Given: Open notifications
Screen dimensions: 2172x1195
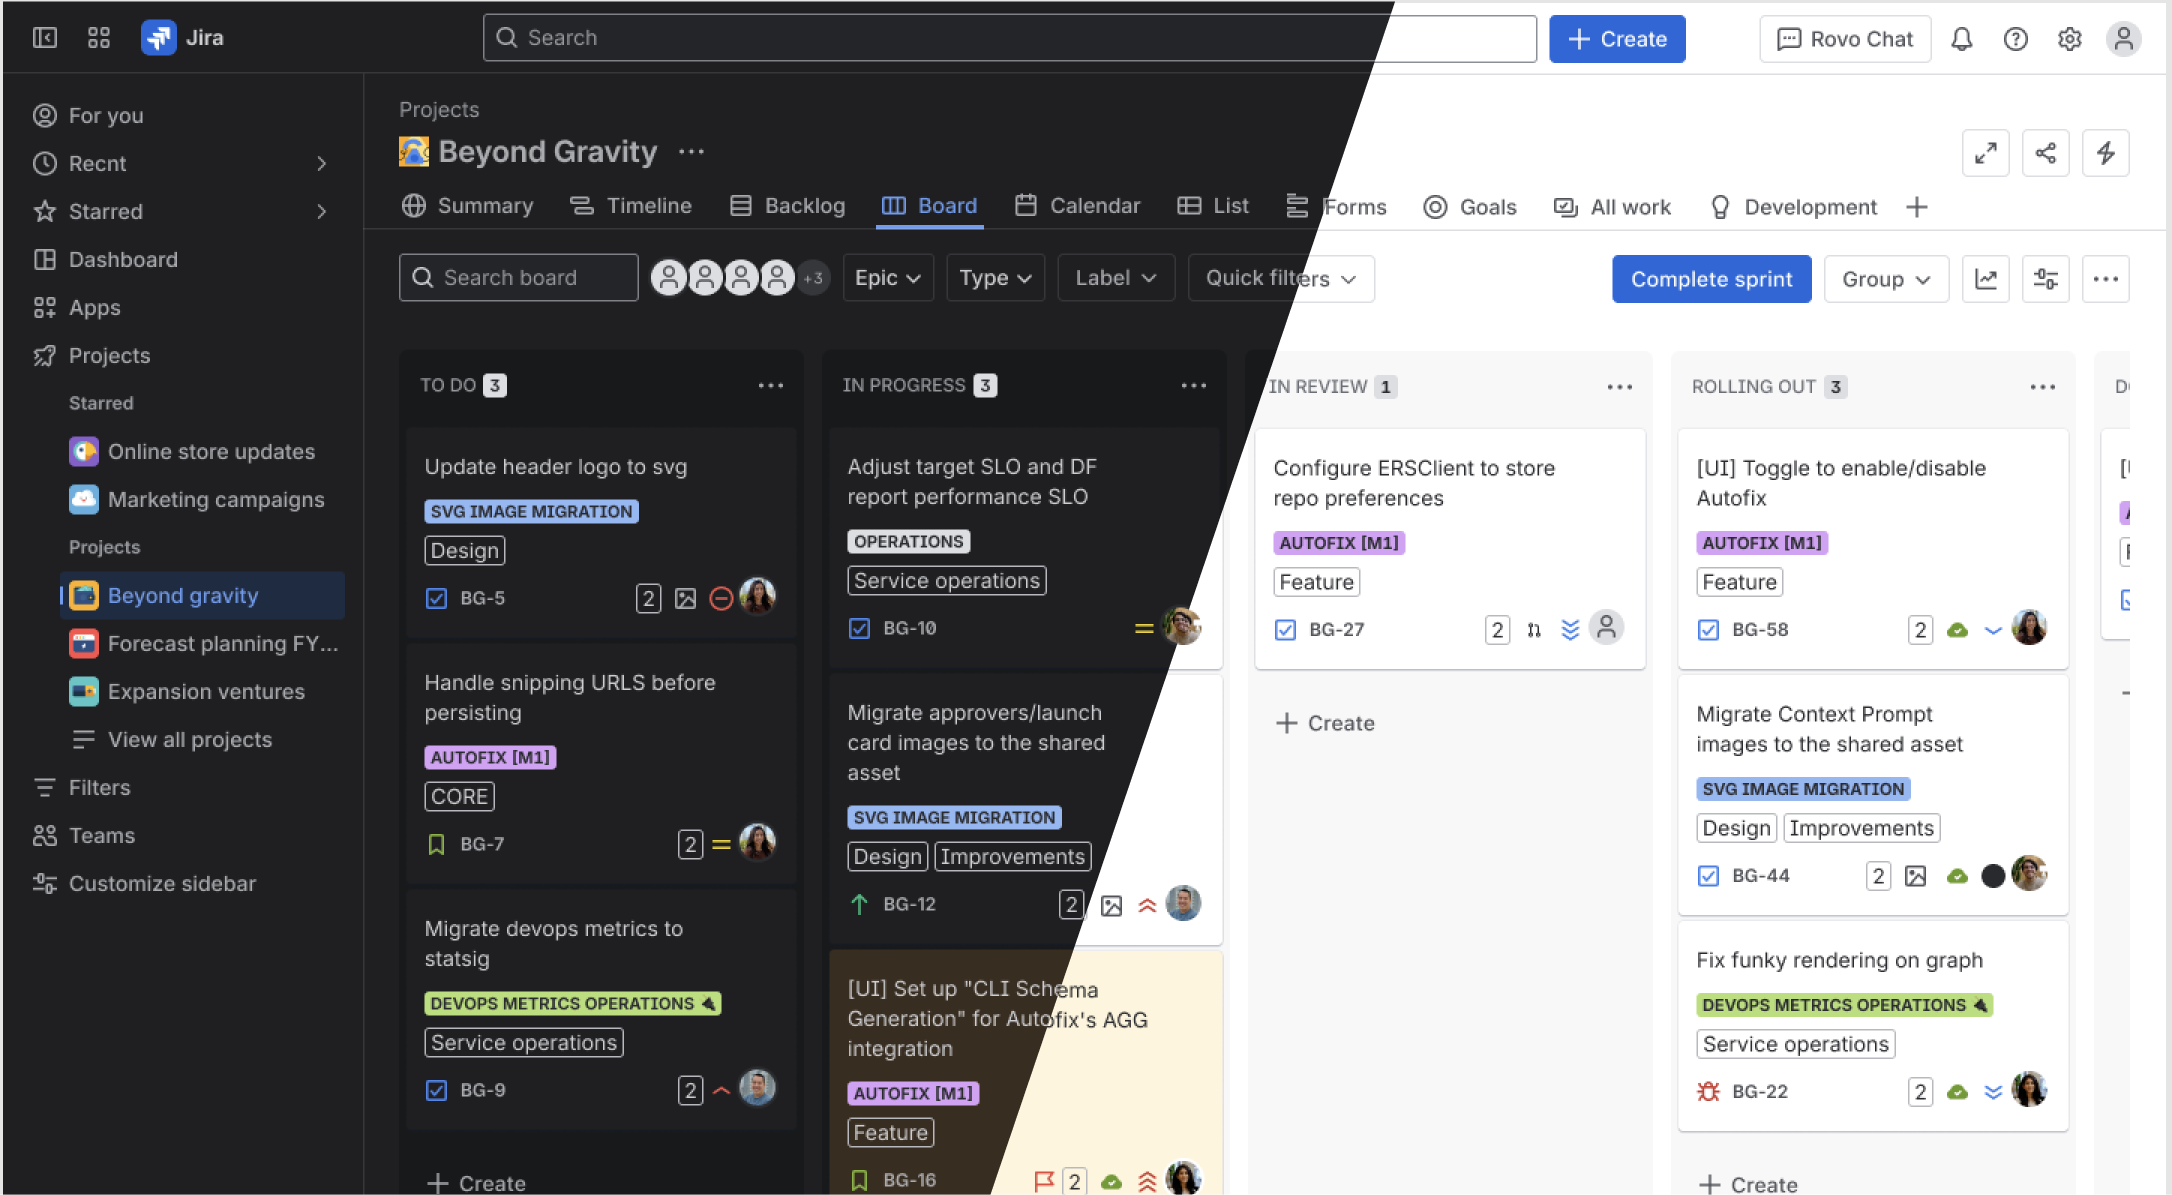Looking at the screenshot, I should pyautogui.click(x=1961, y=38).
